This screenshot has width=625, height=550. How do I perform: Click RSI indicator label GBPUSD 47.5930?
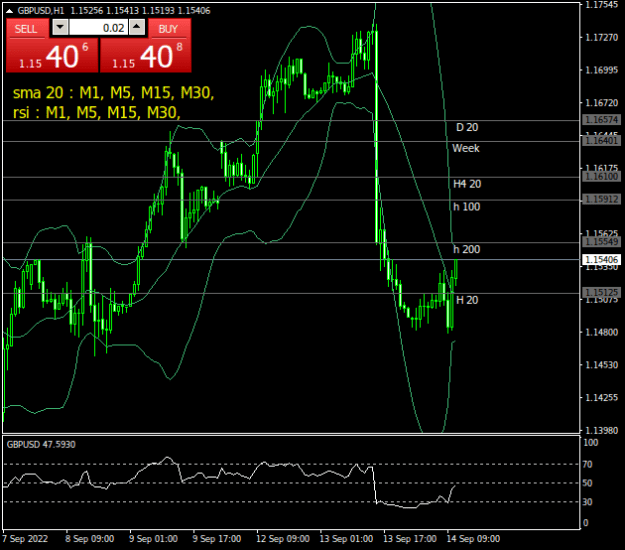point(41,444)
